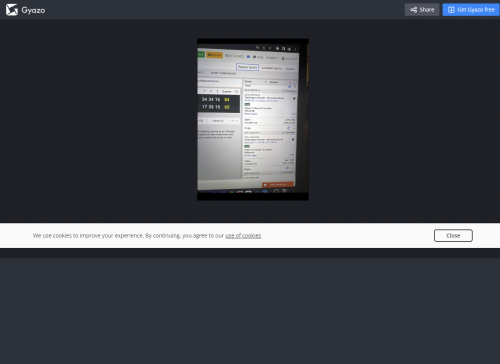Click the dark scoreboard showing 84 and 65

(x=219, y=103)
